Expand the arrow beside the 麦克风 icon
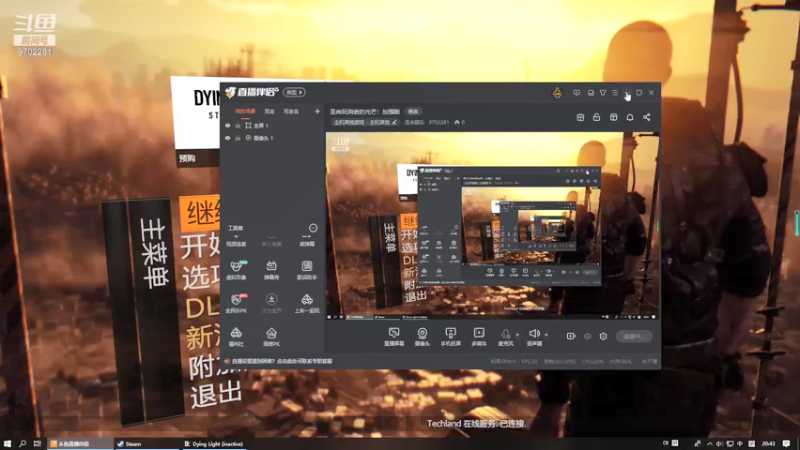Image resolution: width=800 pixels, height=450 pixels. click(517, 335)
